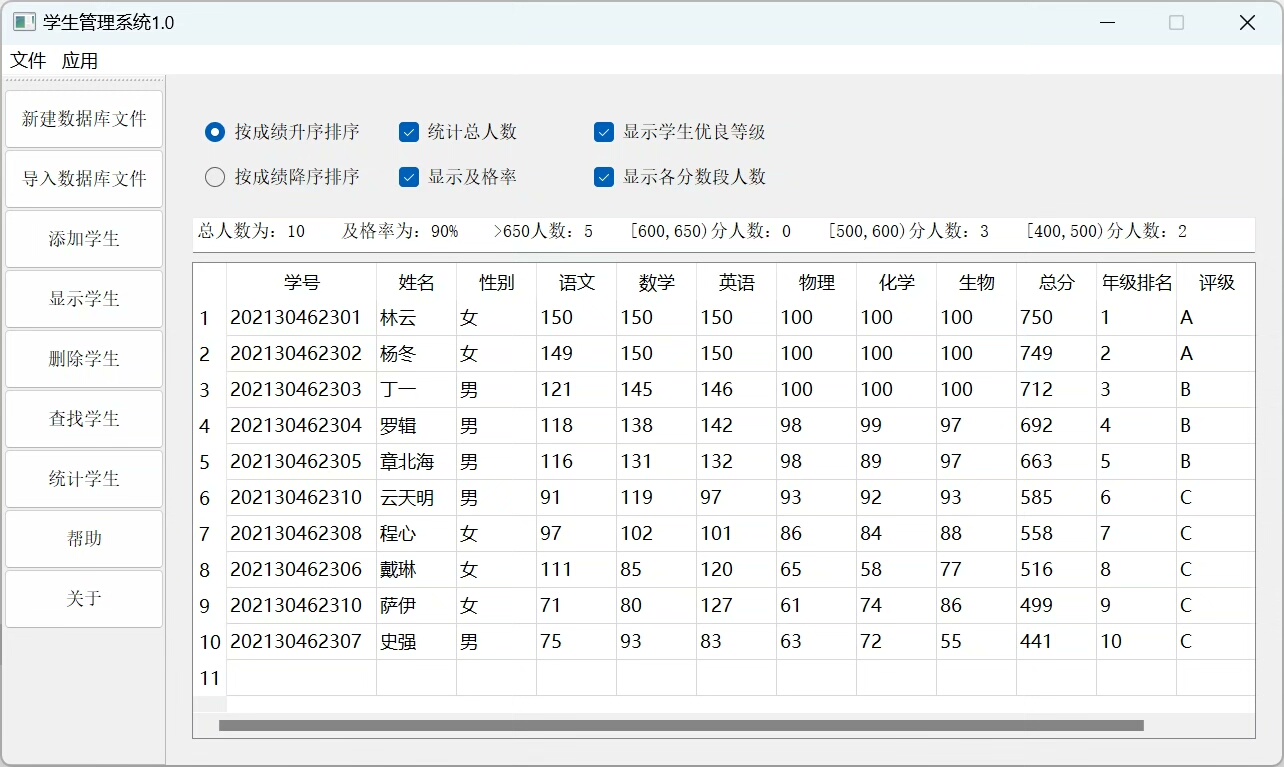Select 按成绩升序排序 radio button

tap(215, 132)
